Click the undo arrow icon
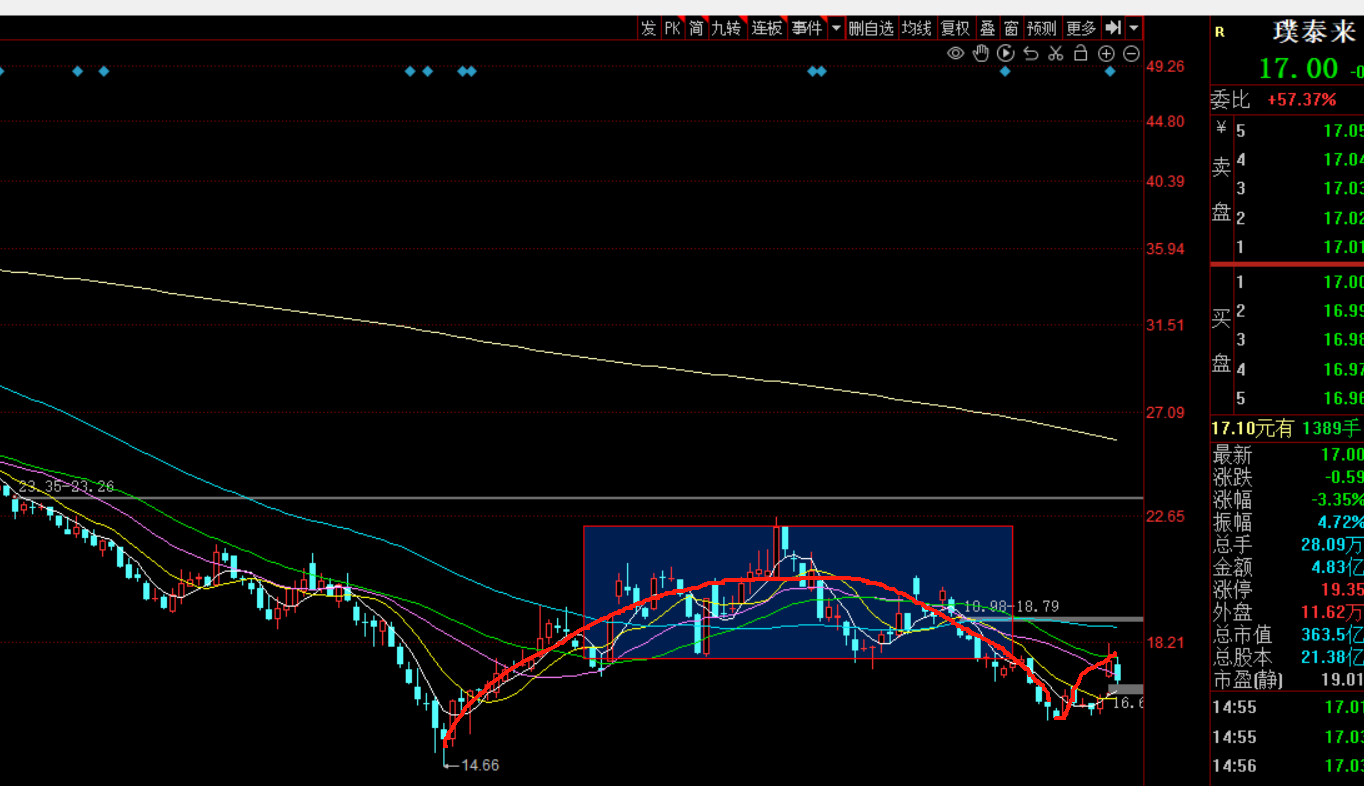Image resolution: width=1364 pixels, height=786 pixels. 1031,54
